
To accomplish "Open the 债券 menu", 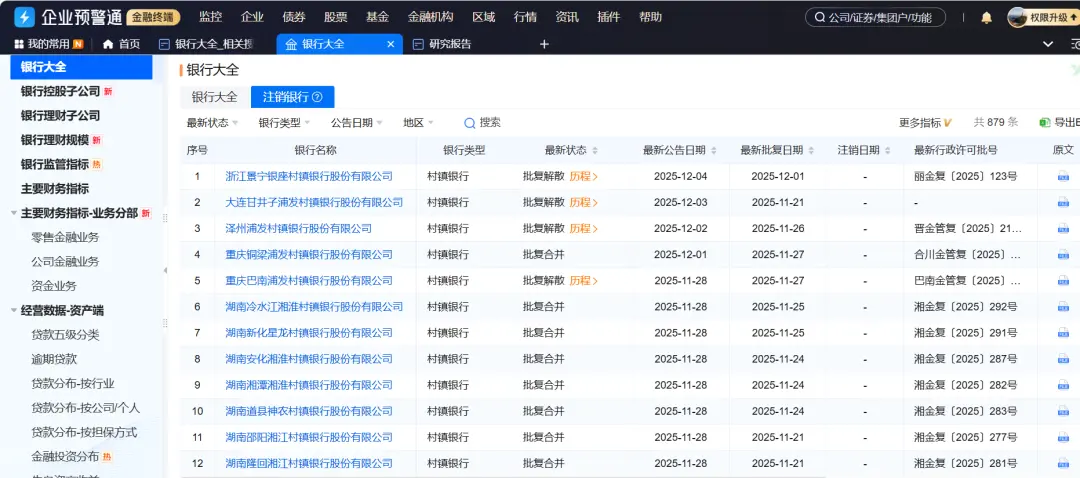I will pos(294,17).
